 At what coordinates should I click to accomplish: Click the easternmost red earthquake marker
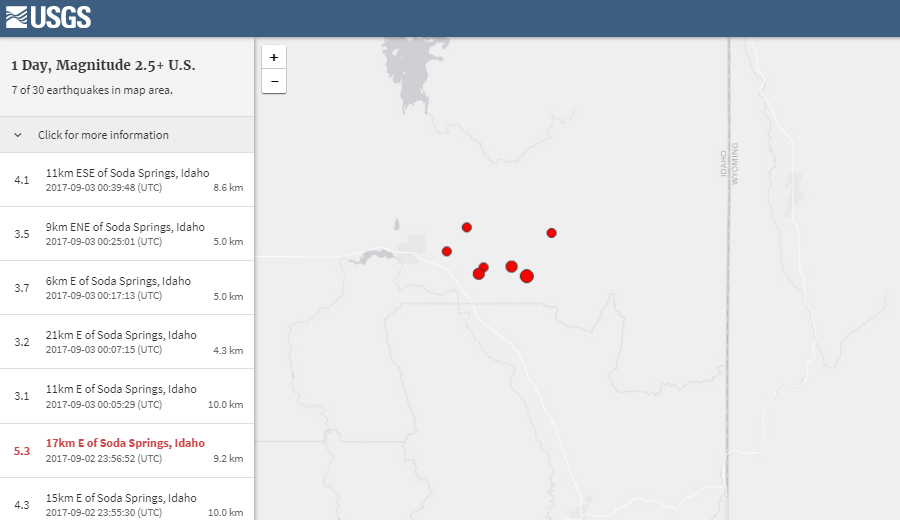(x=552, y=233)
